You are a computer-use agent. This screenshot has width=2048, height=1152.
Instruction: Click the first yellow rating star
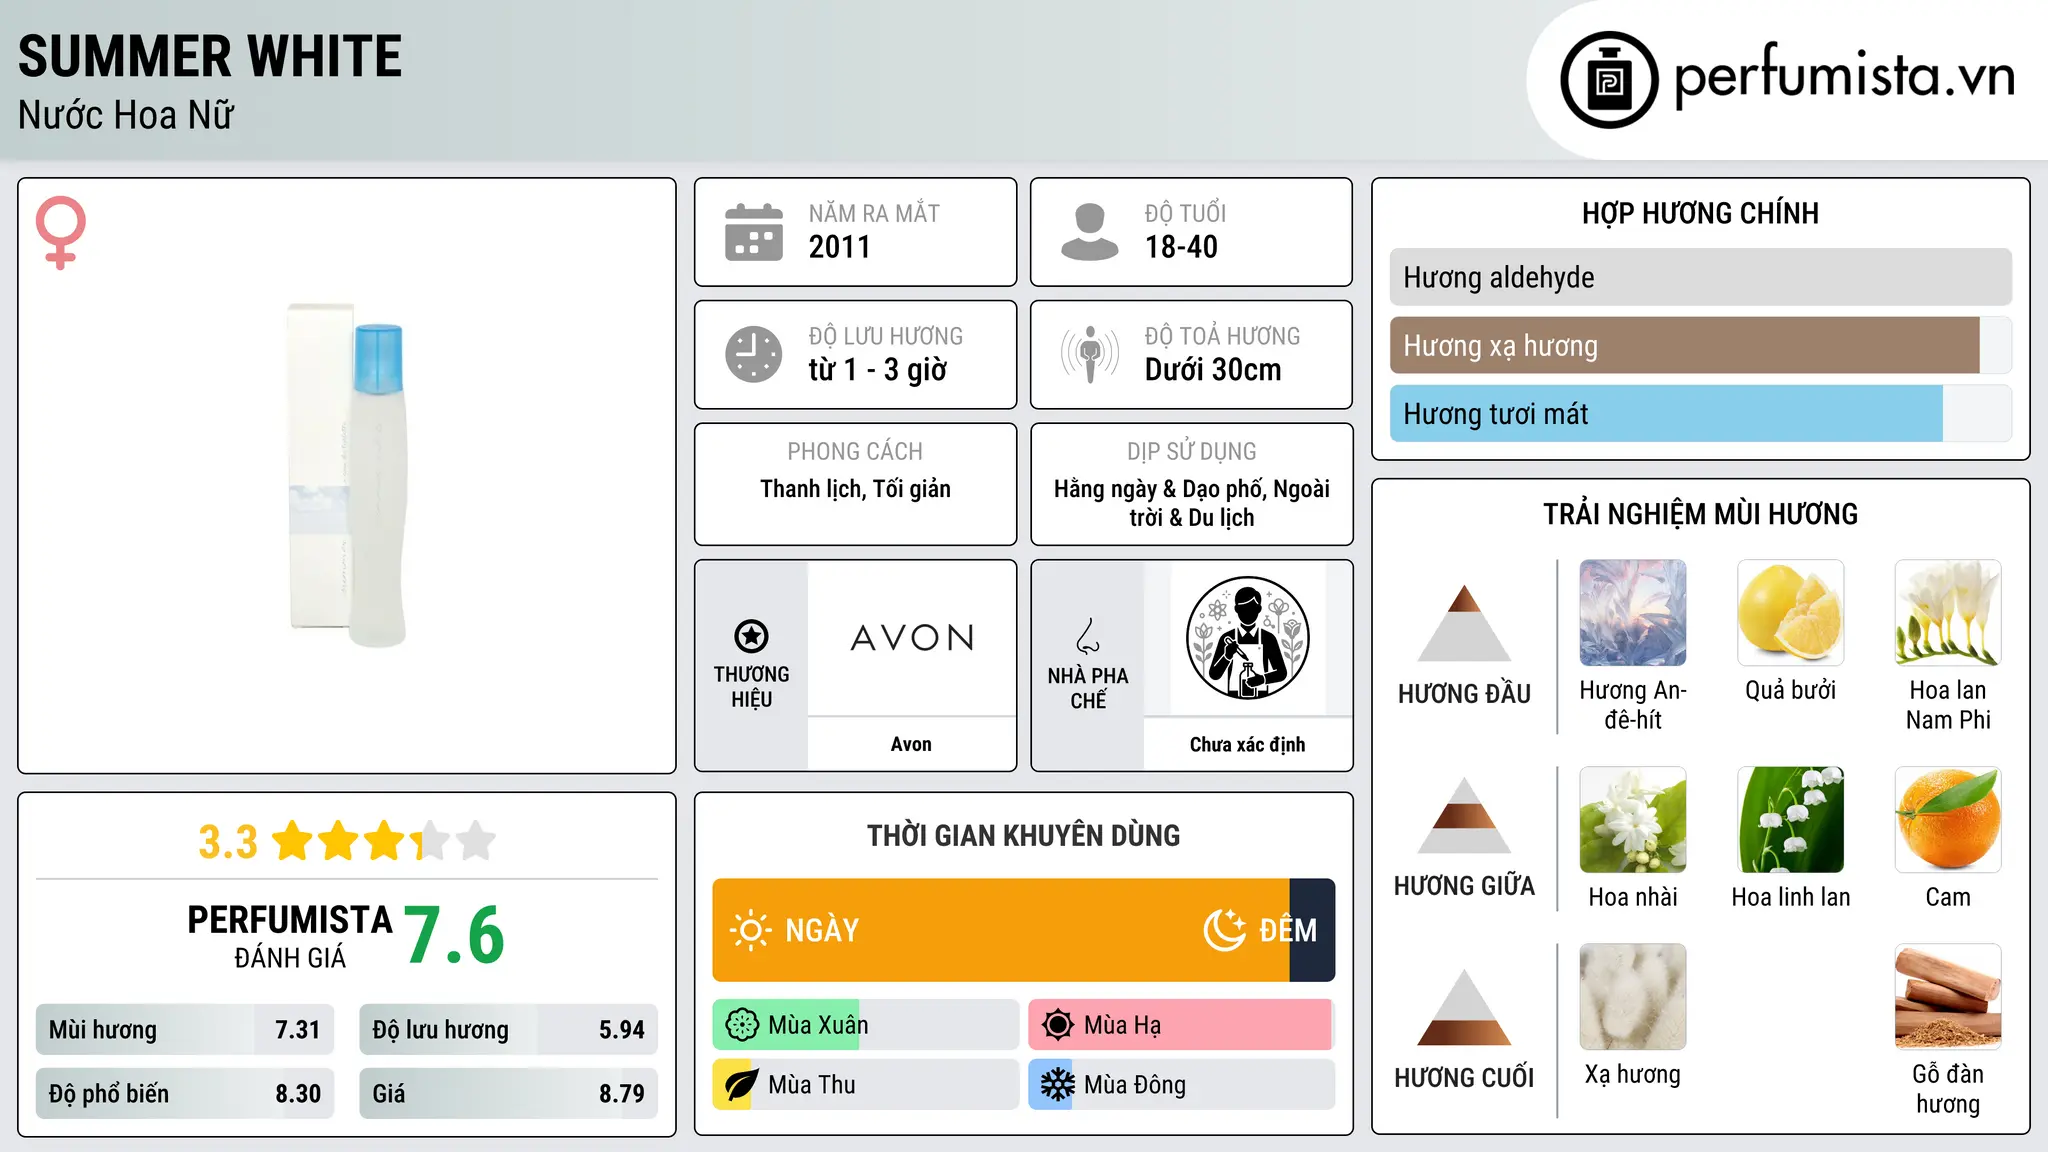293,841
